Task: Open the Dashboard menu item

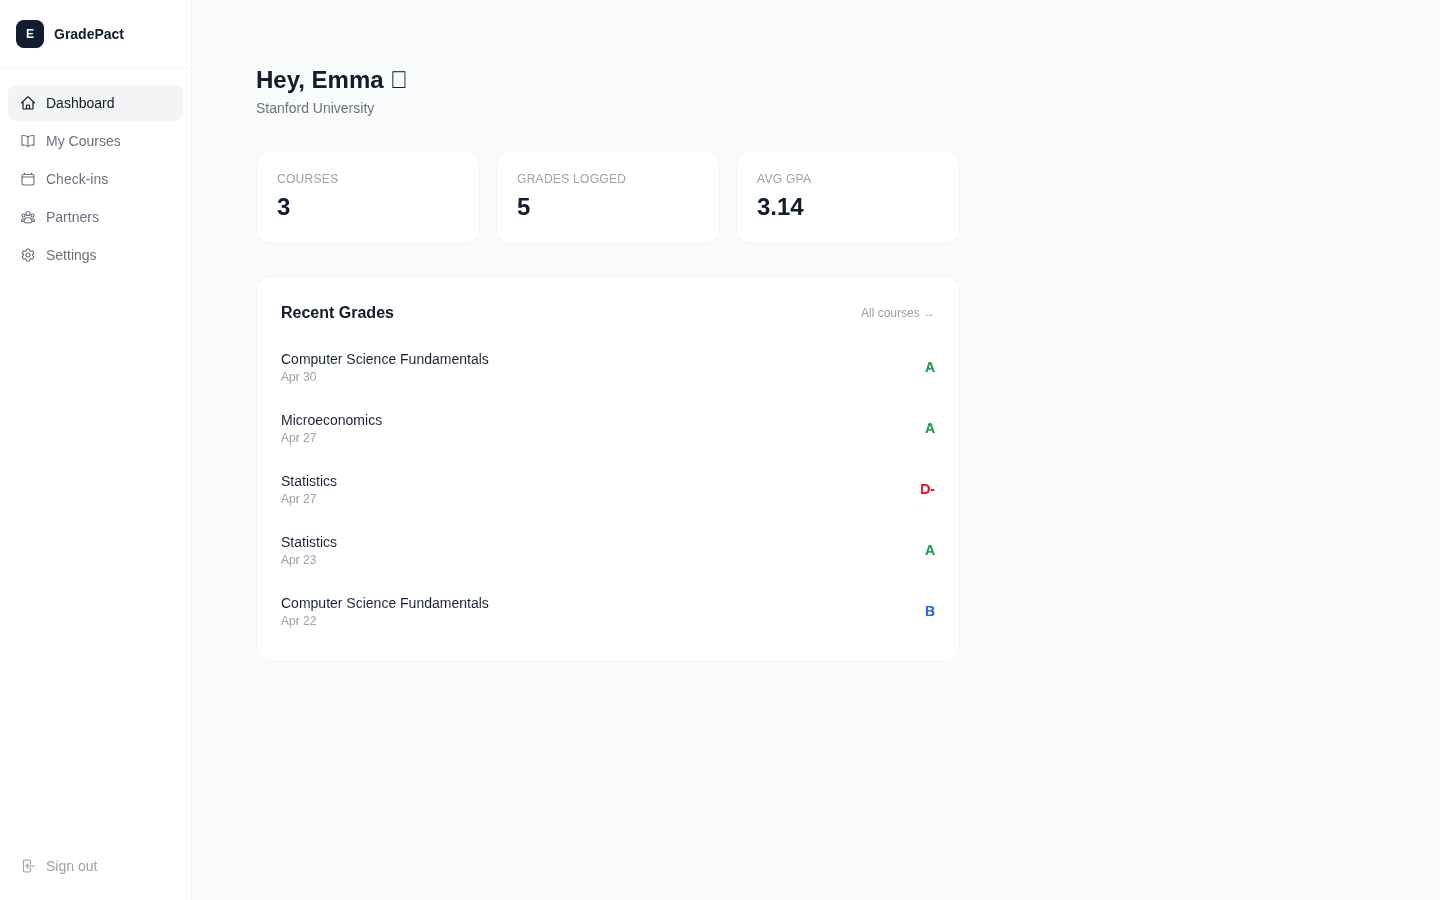Action: pyautogui.click(x=95, y=103)
